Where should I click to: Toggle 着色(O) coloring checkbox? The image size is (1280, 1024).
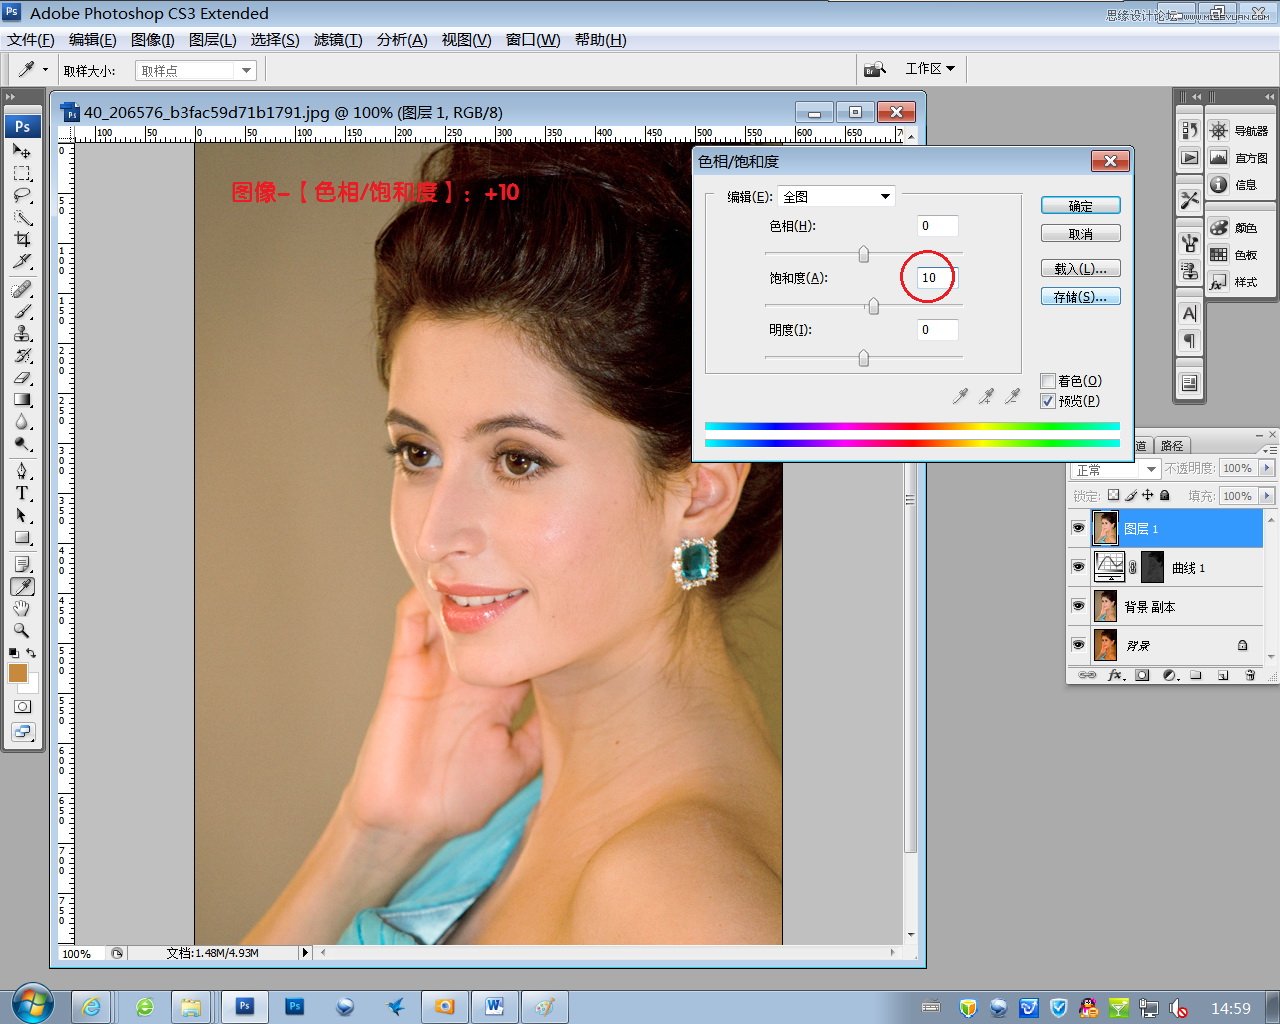[x=1048, y=380]
